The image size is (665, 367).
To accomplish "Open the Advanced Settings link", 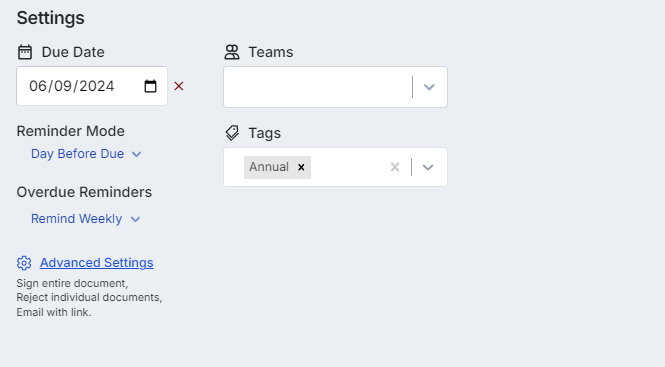I will coord(97,263).
